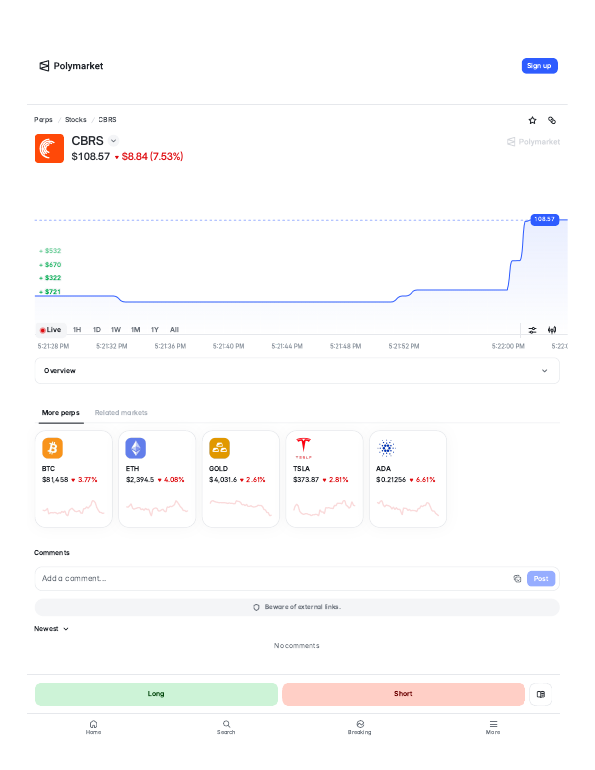Go to Home in bottom navigation

point(93,727)
